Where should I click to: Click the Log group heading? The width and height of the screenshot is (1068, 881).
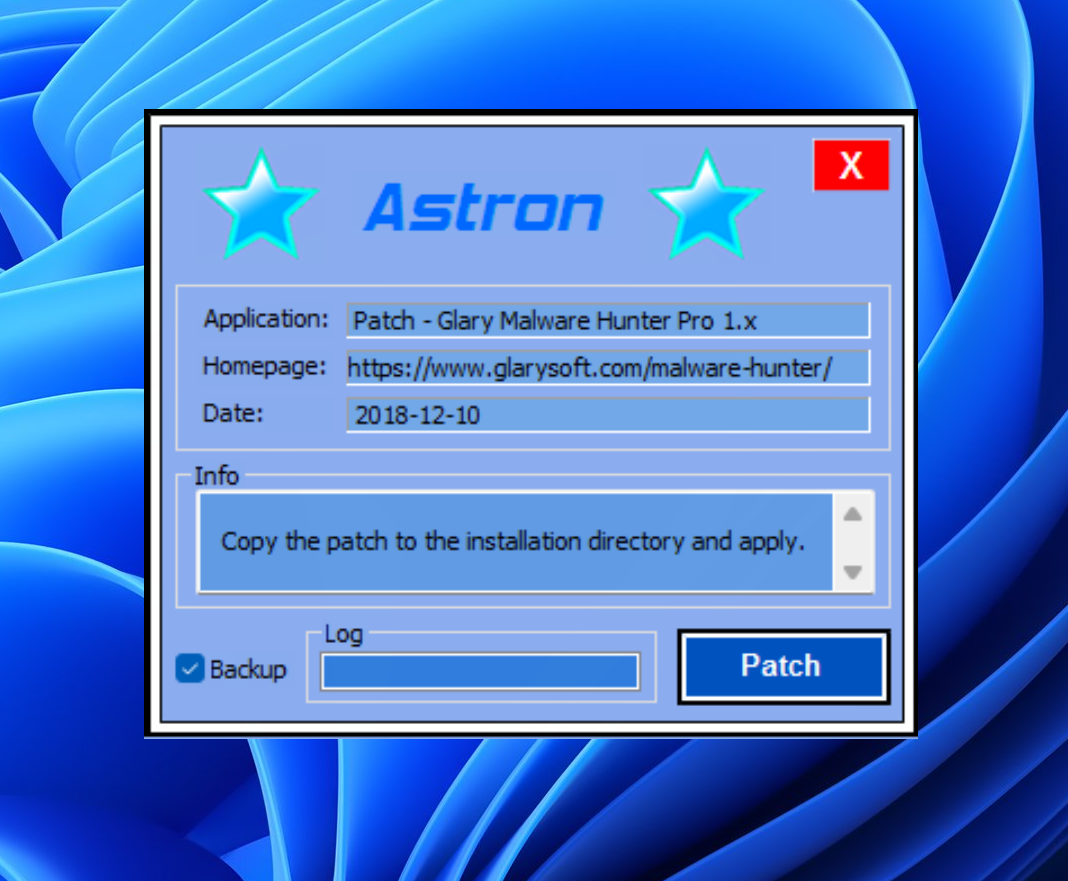344,634
